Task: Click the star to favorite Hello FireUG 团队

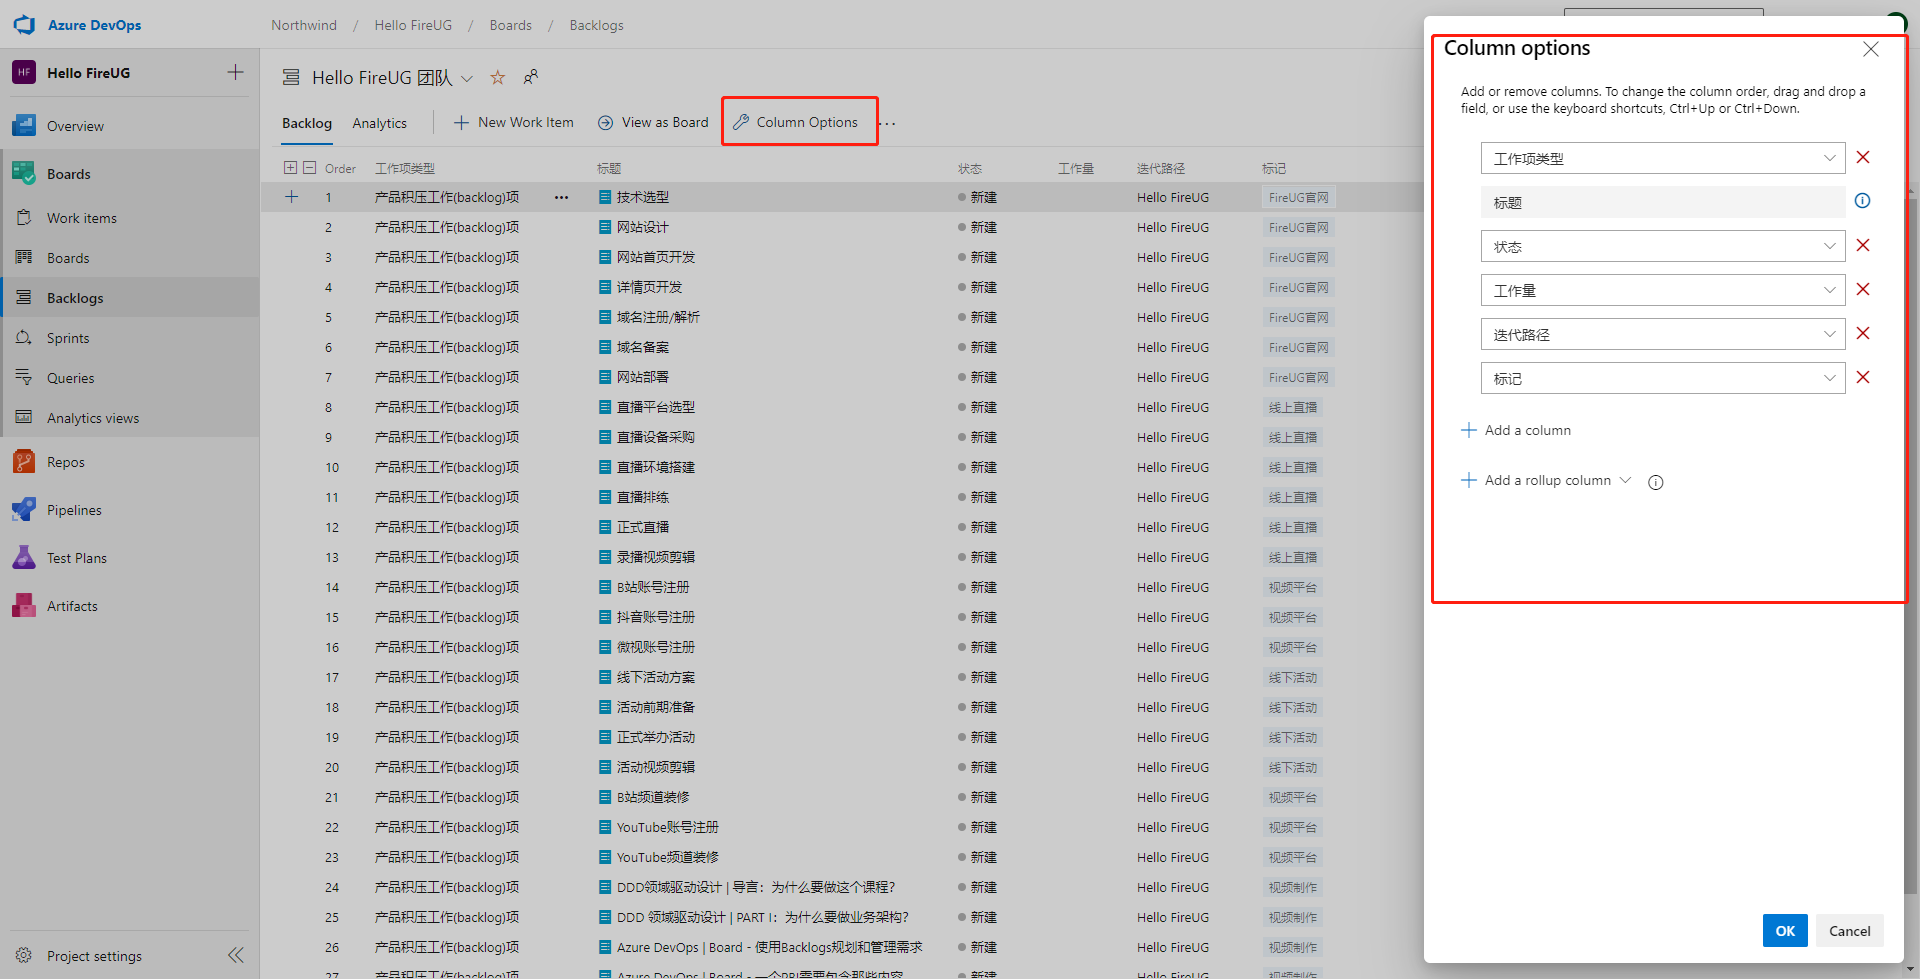Action: 497,77
